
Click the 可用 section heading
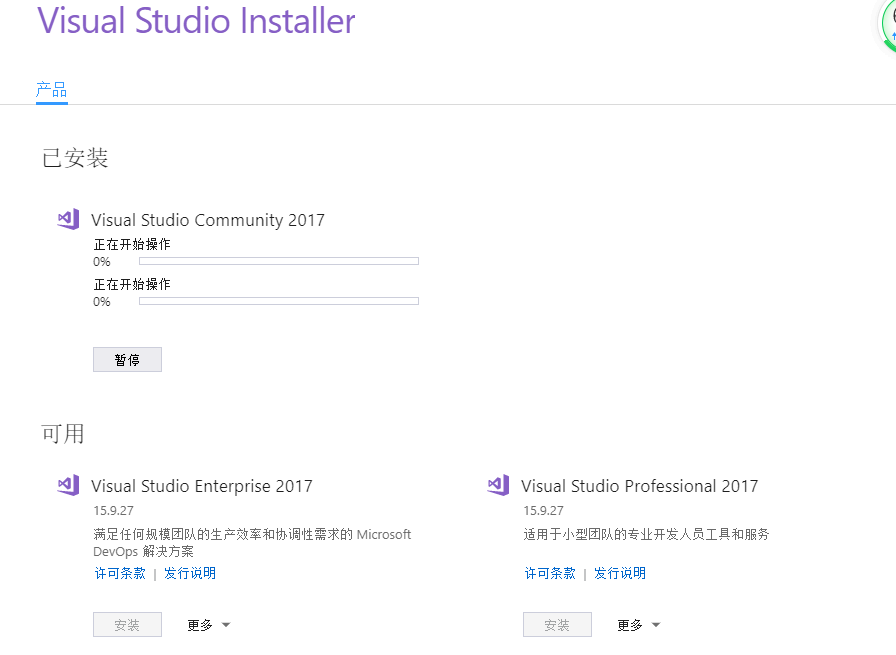[x=63, y=433]
